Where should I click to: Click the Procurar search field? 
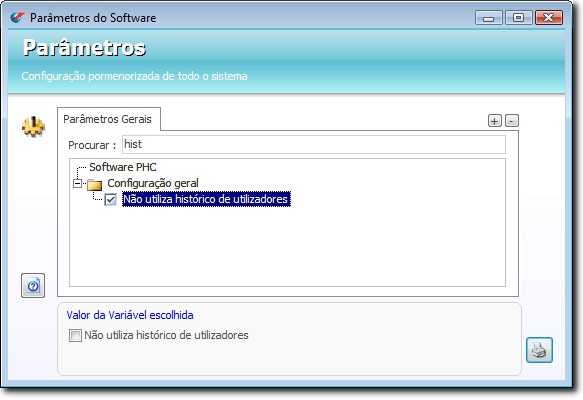coord(314,144)
